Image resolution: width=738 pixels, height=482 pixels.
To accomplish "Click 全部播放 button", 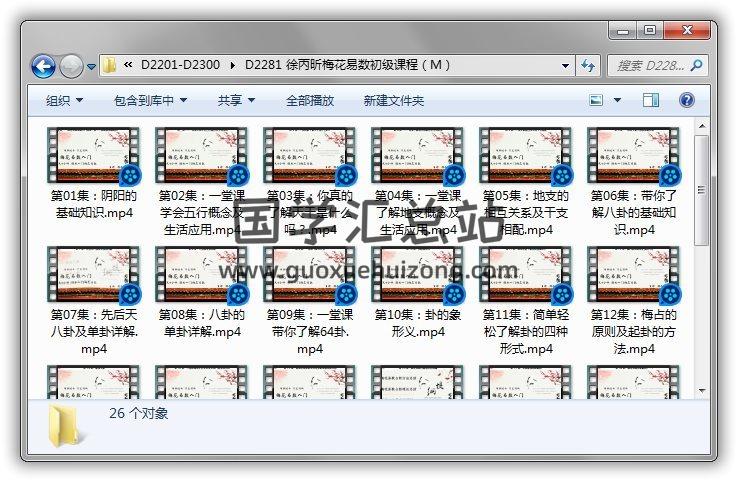I will click(310, 100).
